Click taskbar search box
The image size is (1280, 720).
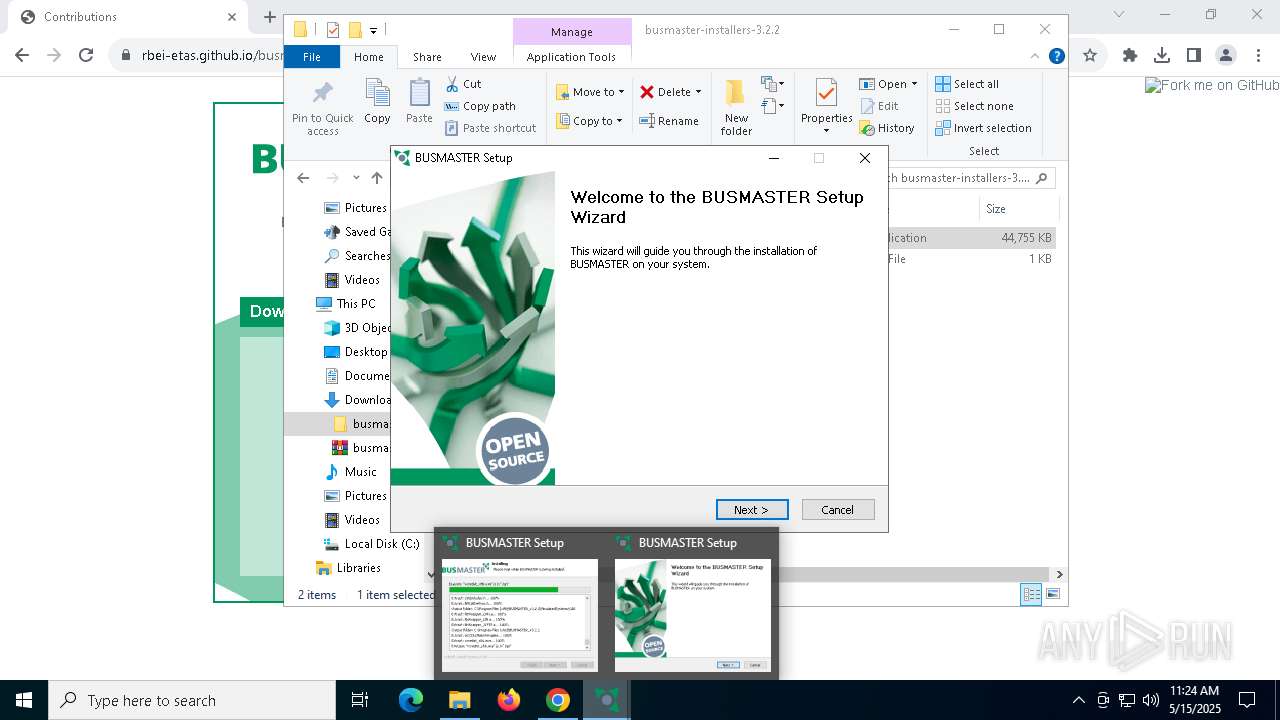tap(192, 700)
